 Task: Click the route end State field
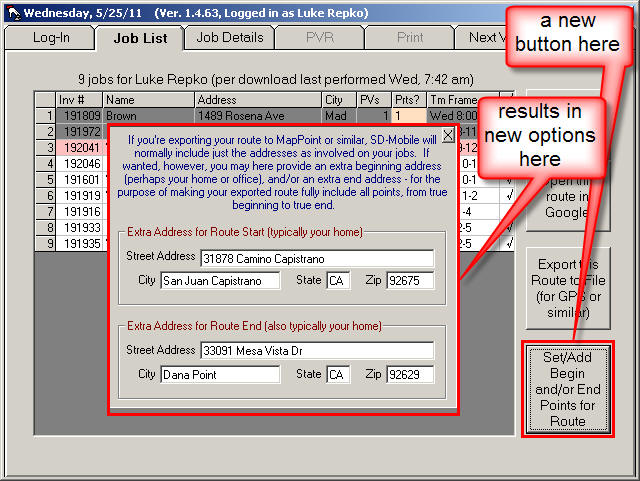[x=338, y=374]
